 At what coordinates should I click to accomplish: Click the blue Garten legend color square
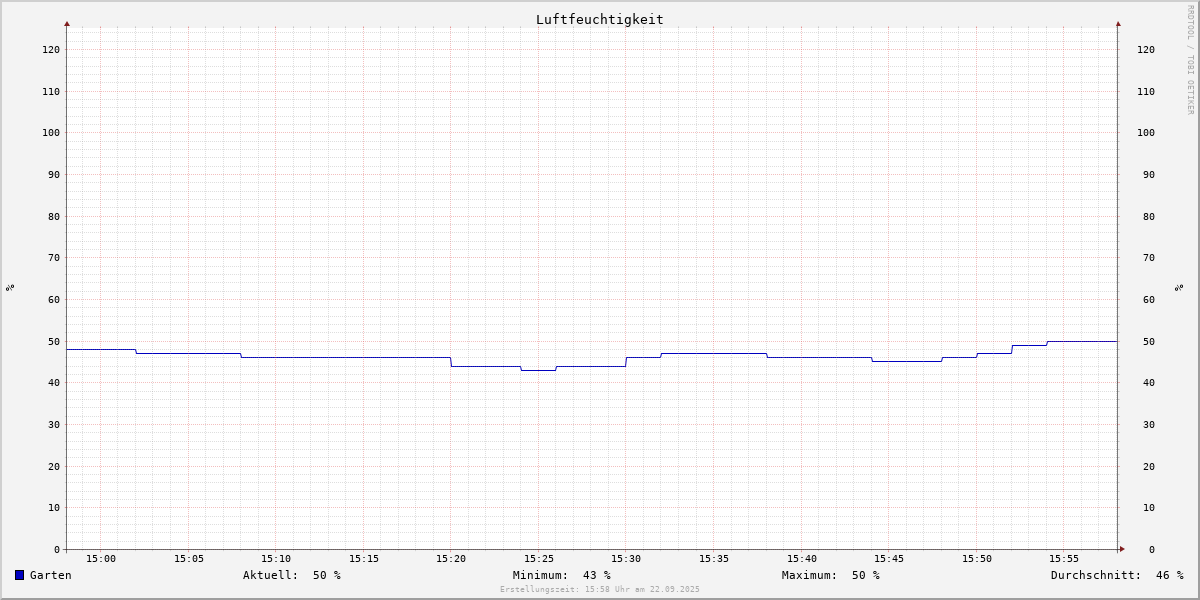click(19, 575)
